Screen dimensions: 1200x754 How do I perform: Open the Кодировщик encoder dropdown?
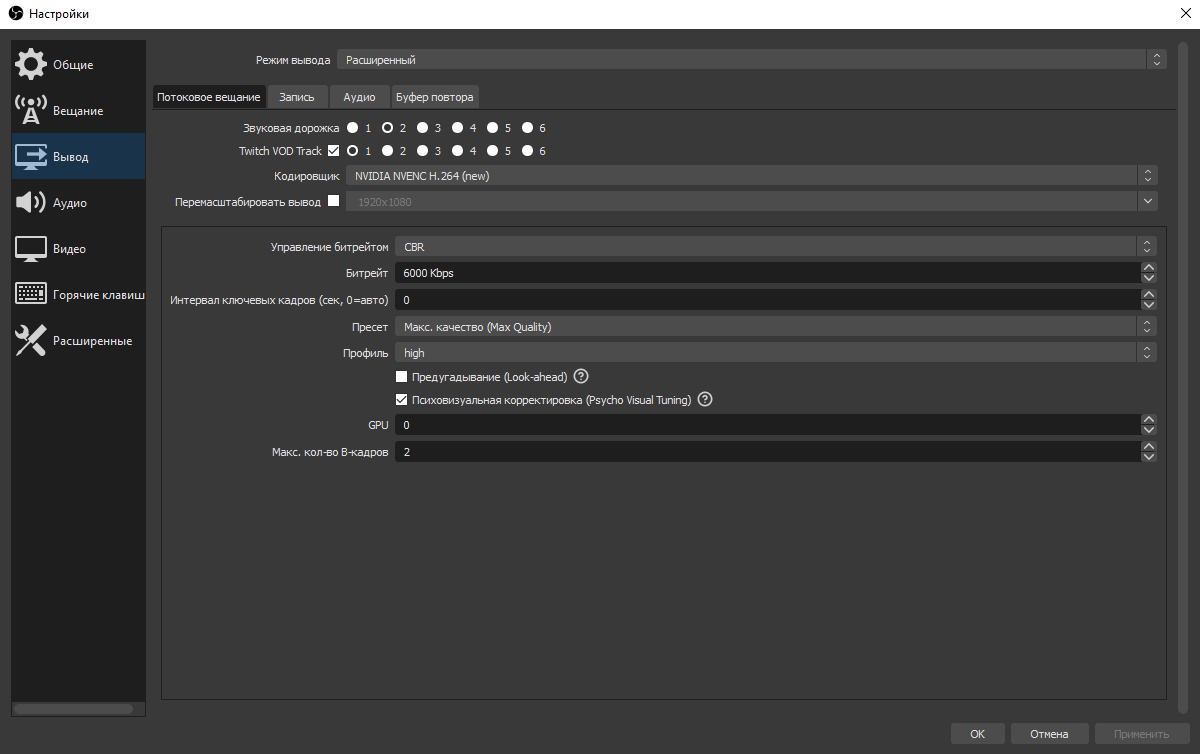(x=751, y=176)
